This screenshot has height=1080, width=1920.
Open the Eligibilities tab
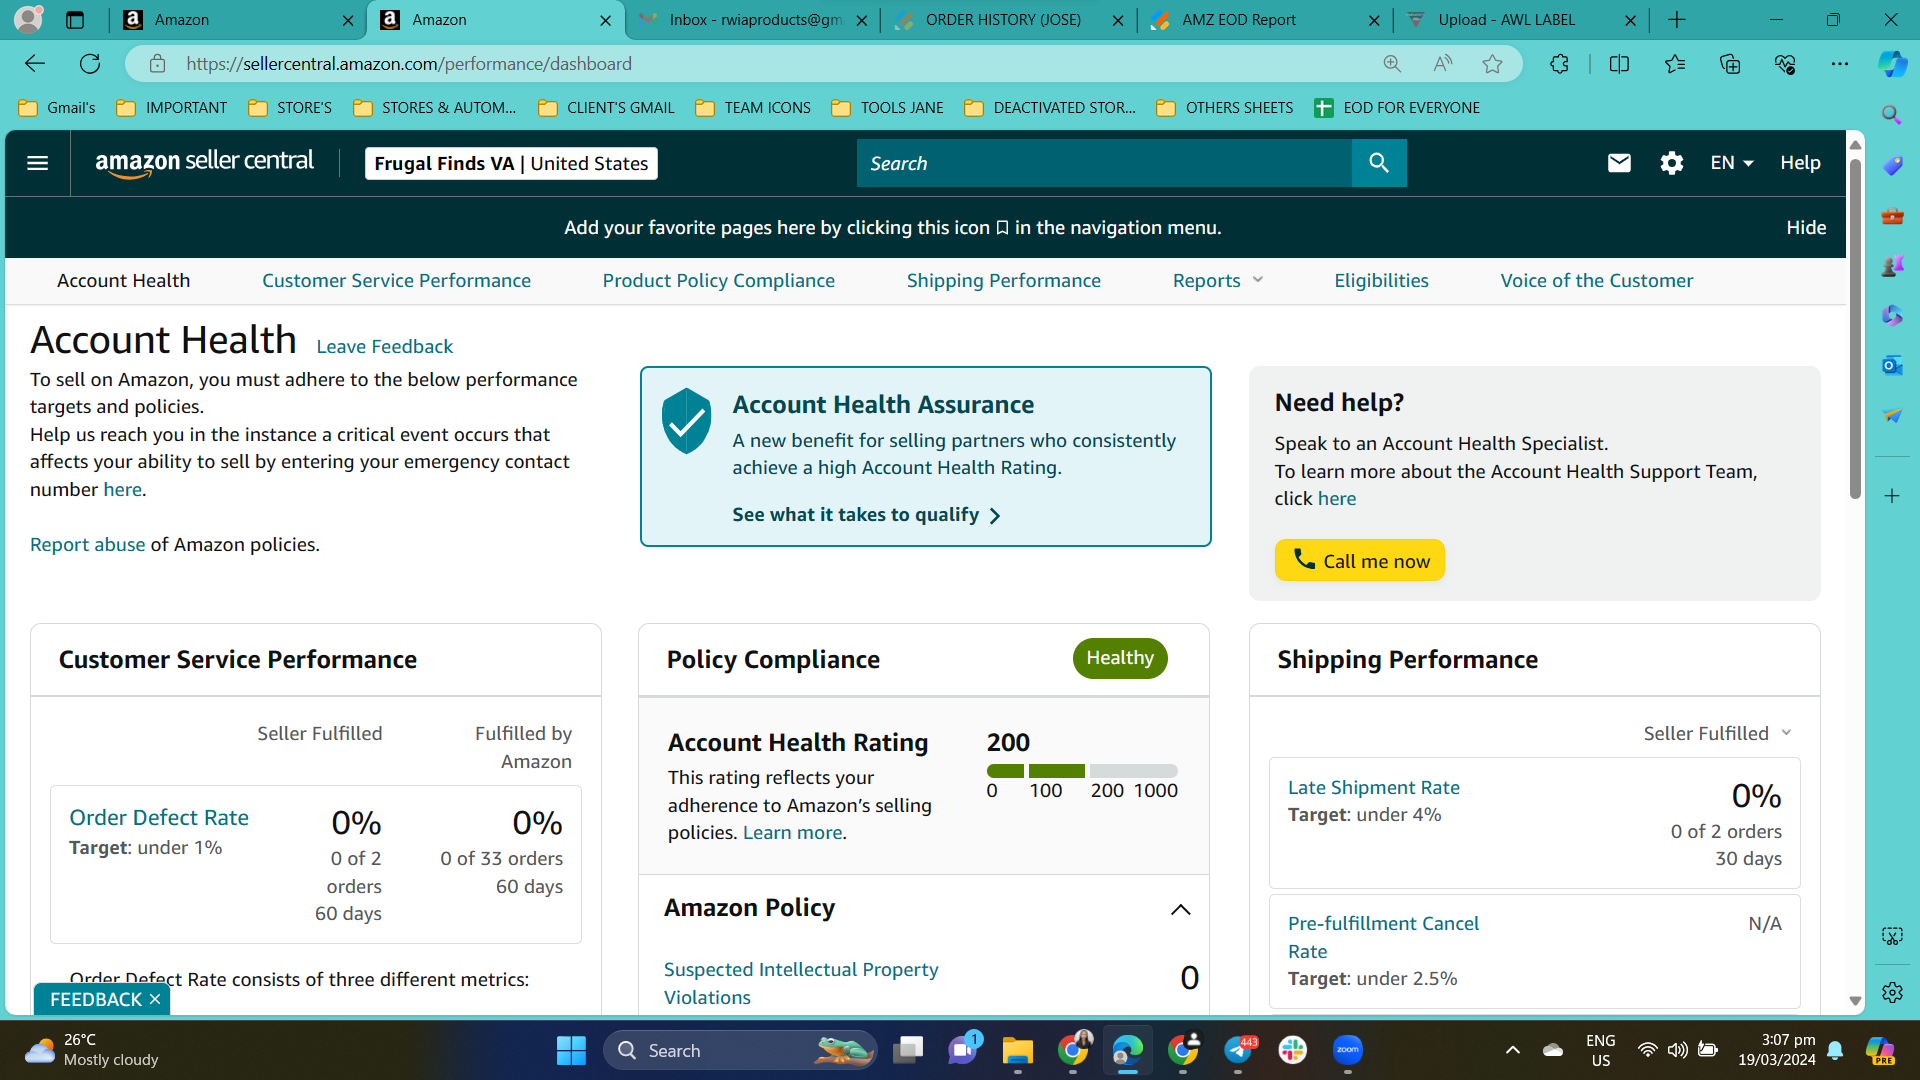pos(1381,281)
